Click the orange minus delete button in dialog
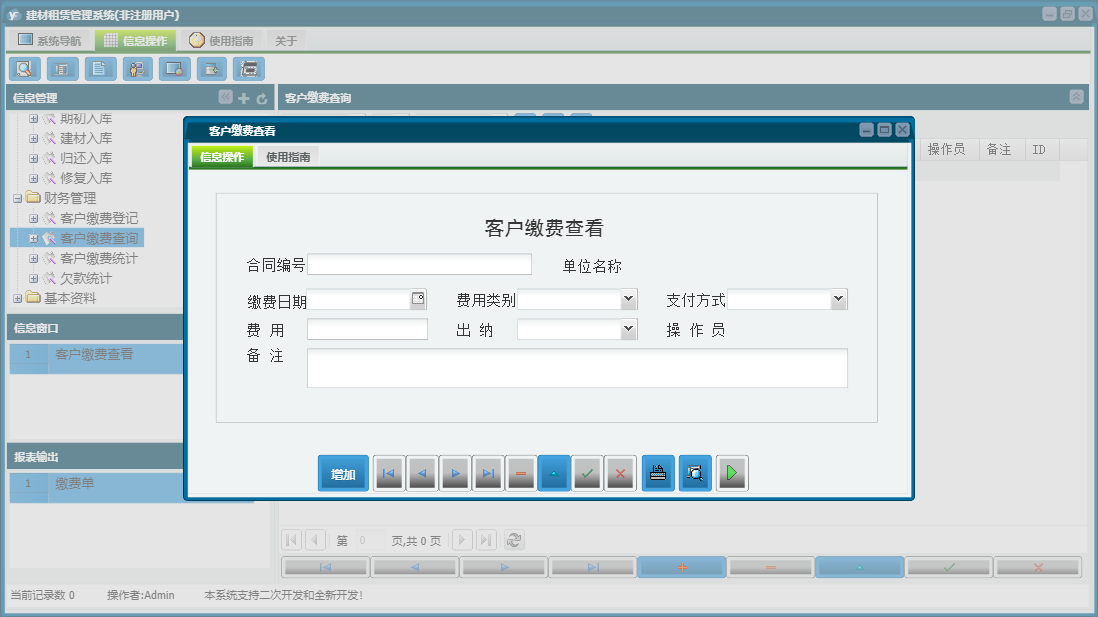This screenshot has height=617, width=1098. pyautogui.click(x=521, y=473)
